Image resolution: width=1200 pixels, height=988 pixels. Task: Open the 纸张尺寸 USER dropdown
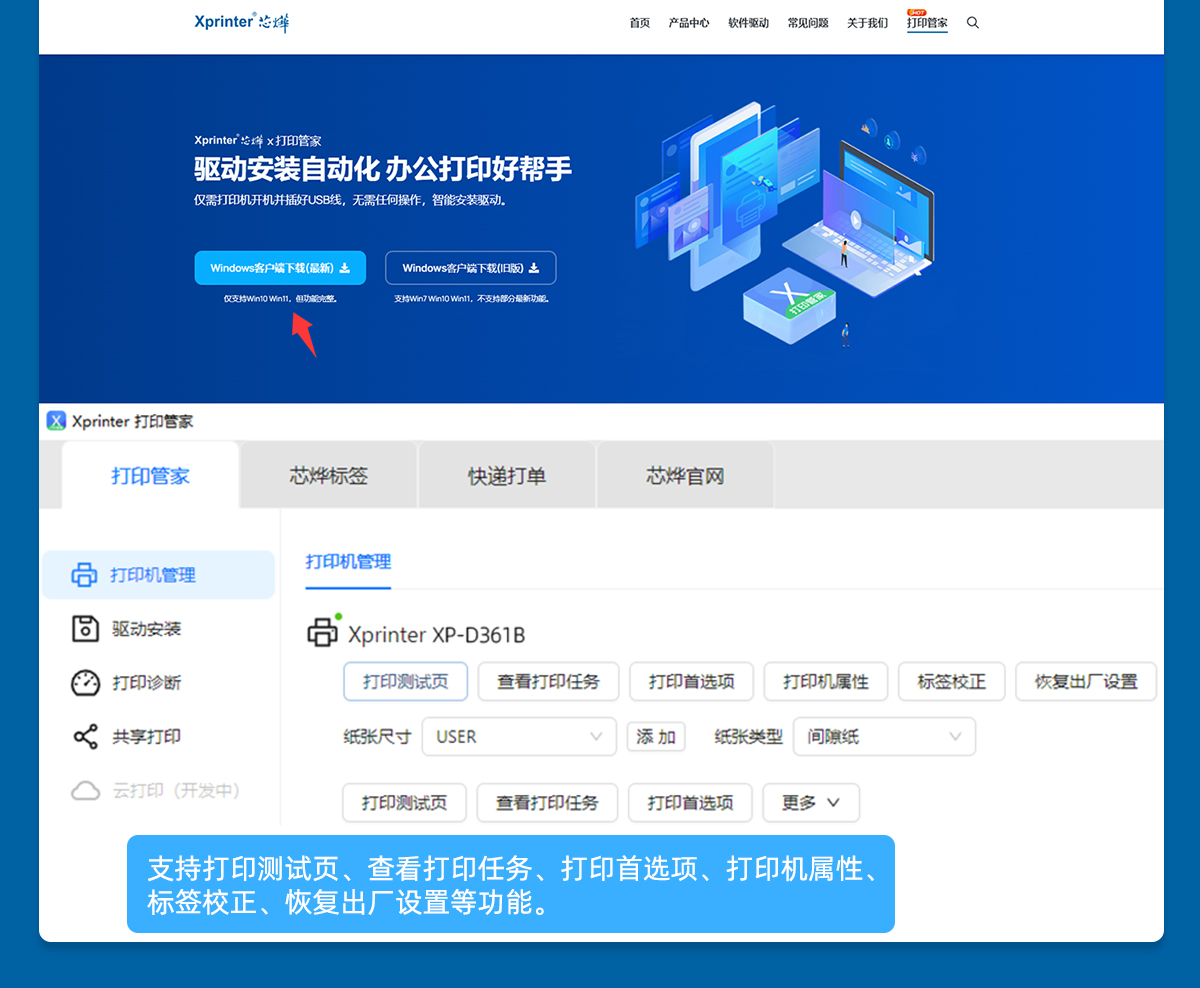click(519, 737)
